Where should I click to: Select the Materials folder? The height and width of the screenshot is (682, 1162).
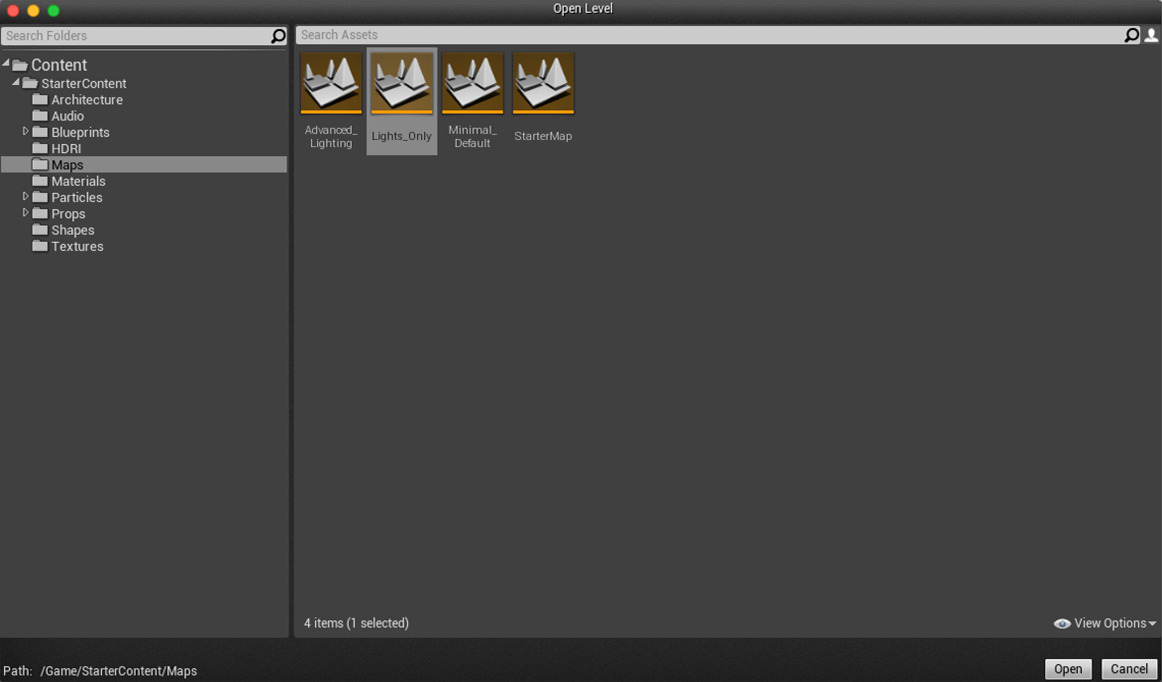pos(78,181)
